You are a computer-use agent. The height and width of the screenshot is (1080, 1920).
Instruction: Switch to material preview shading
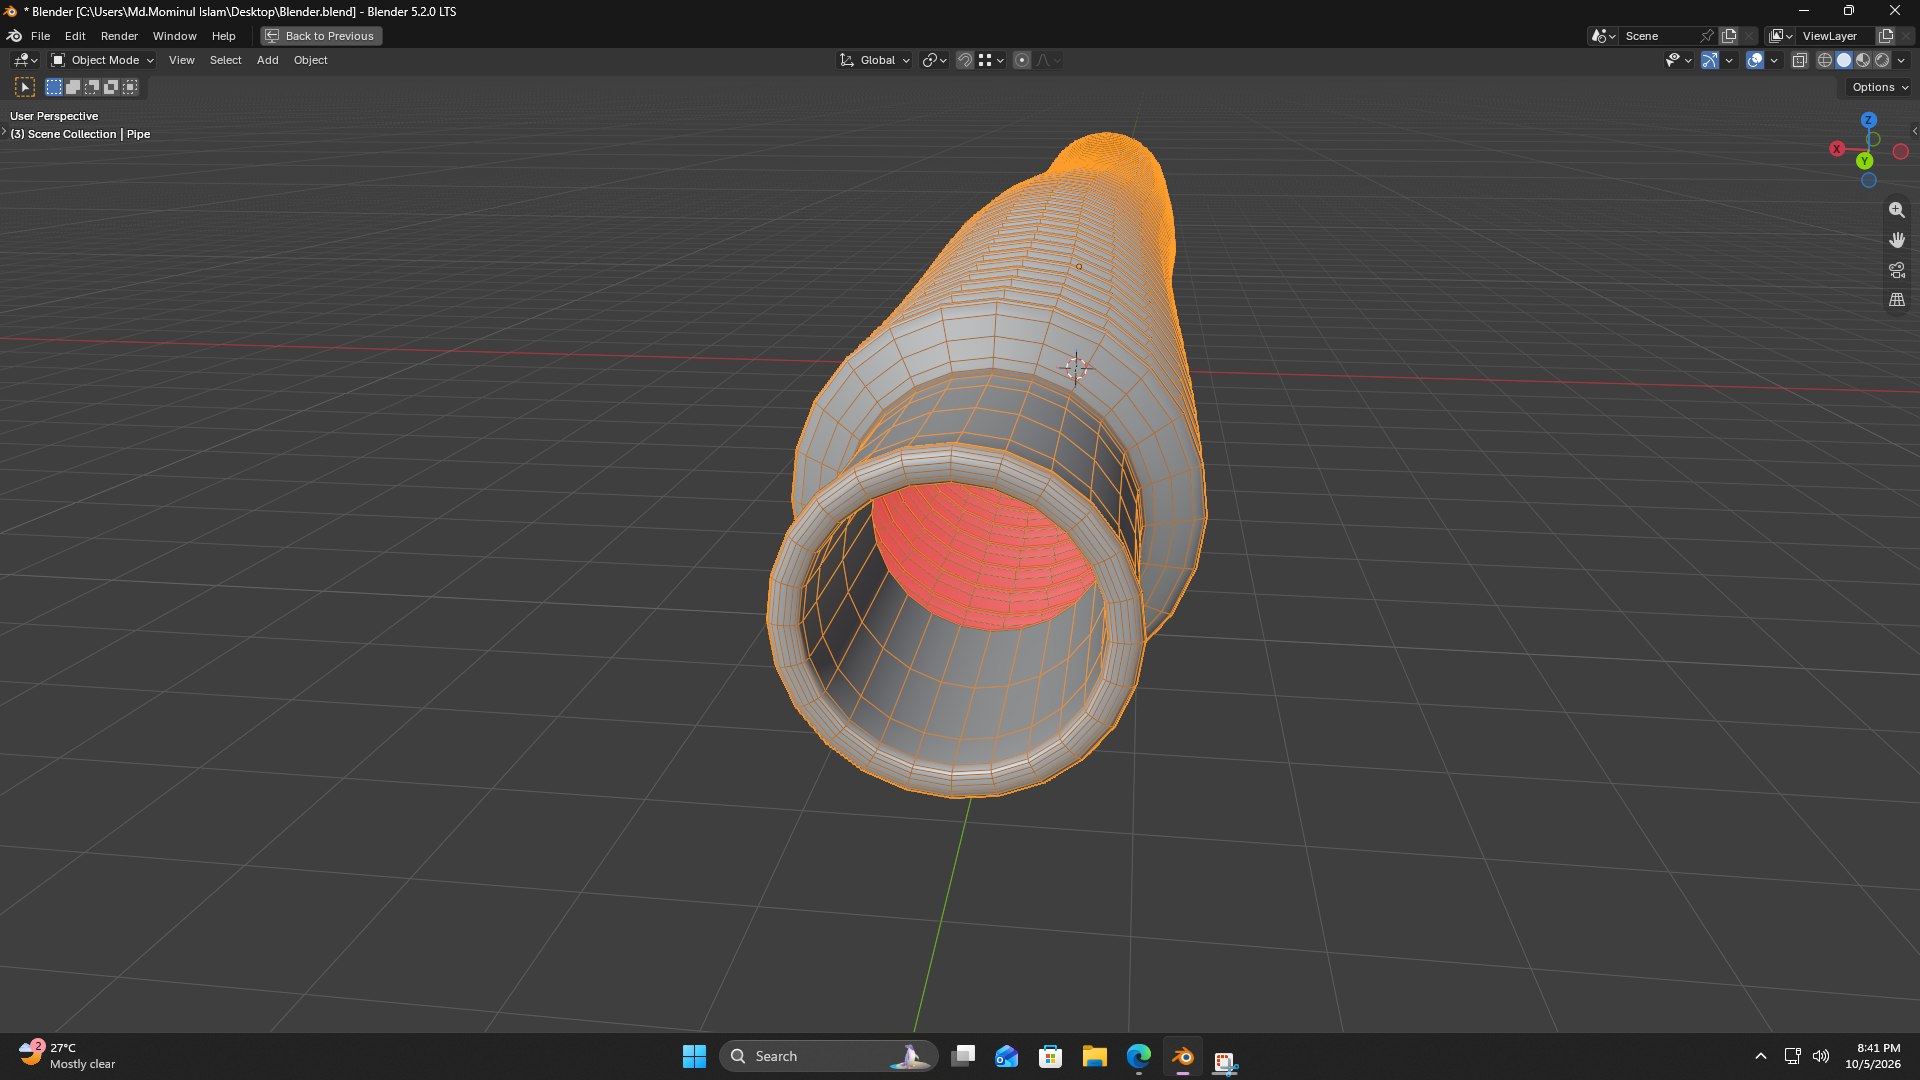coord(1863,60)
